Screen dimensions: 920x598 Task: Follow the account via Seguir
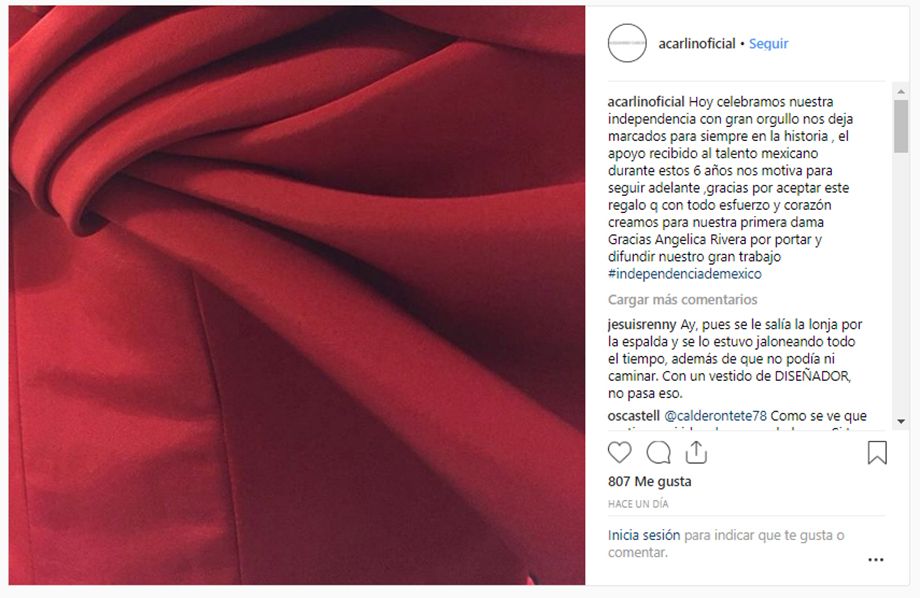pyautogui.click(x=769, y=43)
